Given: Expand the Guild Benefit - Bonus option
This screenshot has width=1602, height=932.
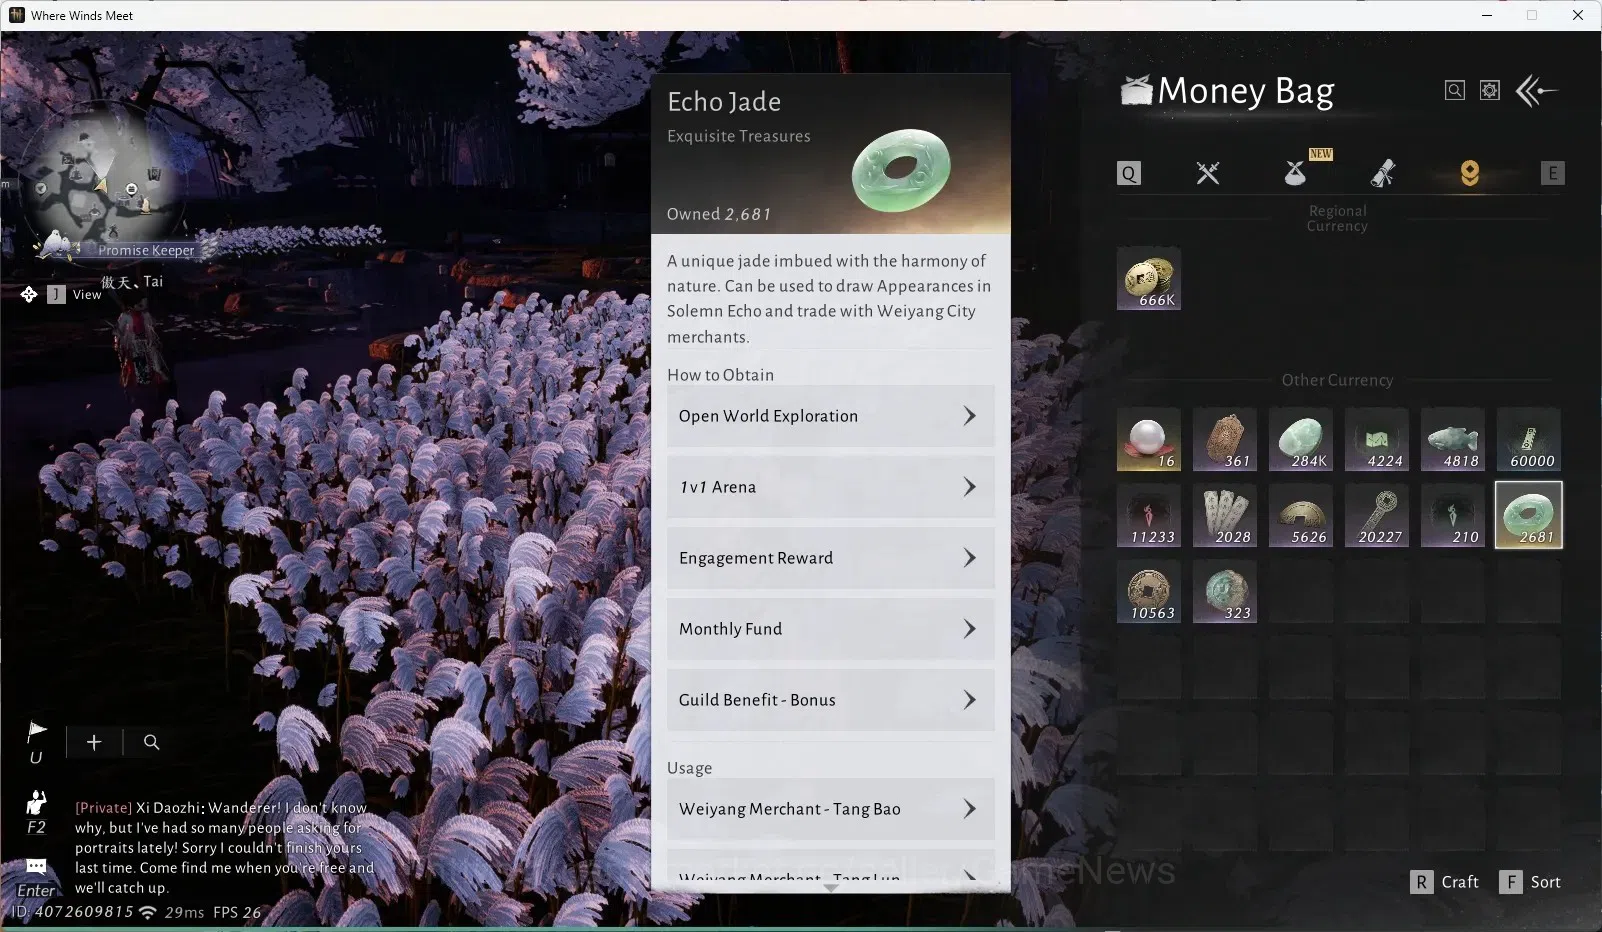Looking at the screenshot, I should 830,700.
